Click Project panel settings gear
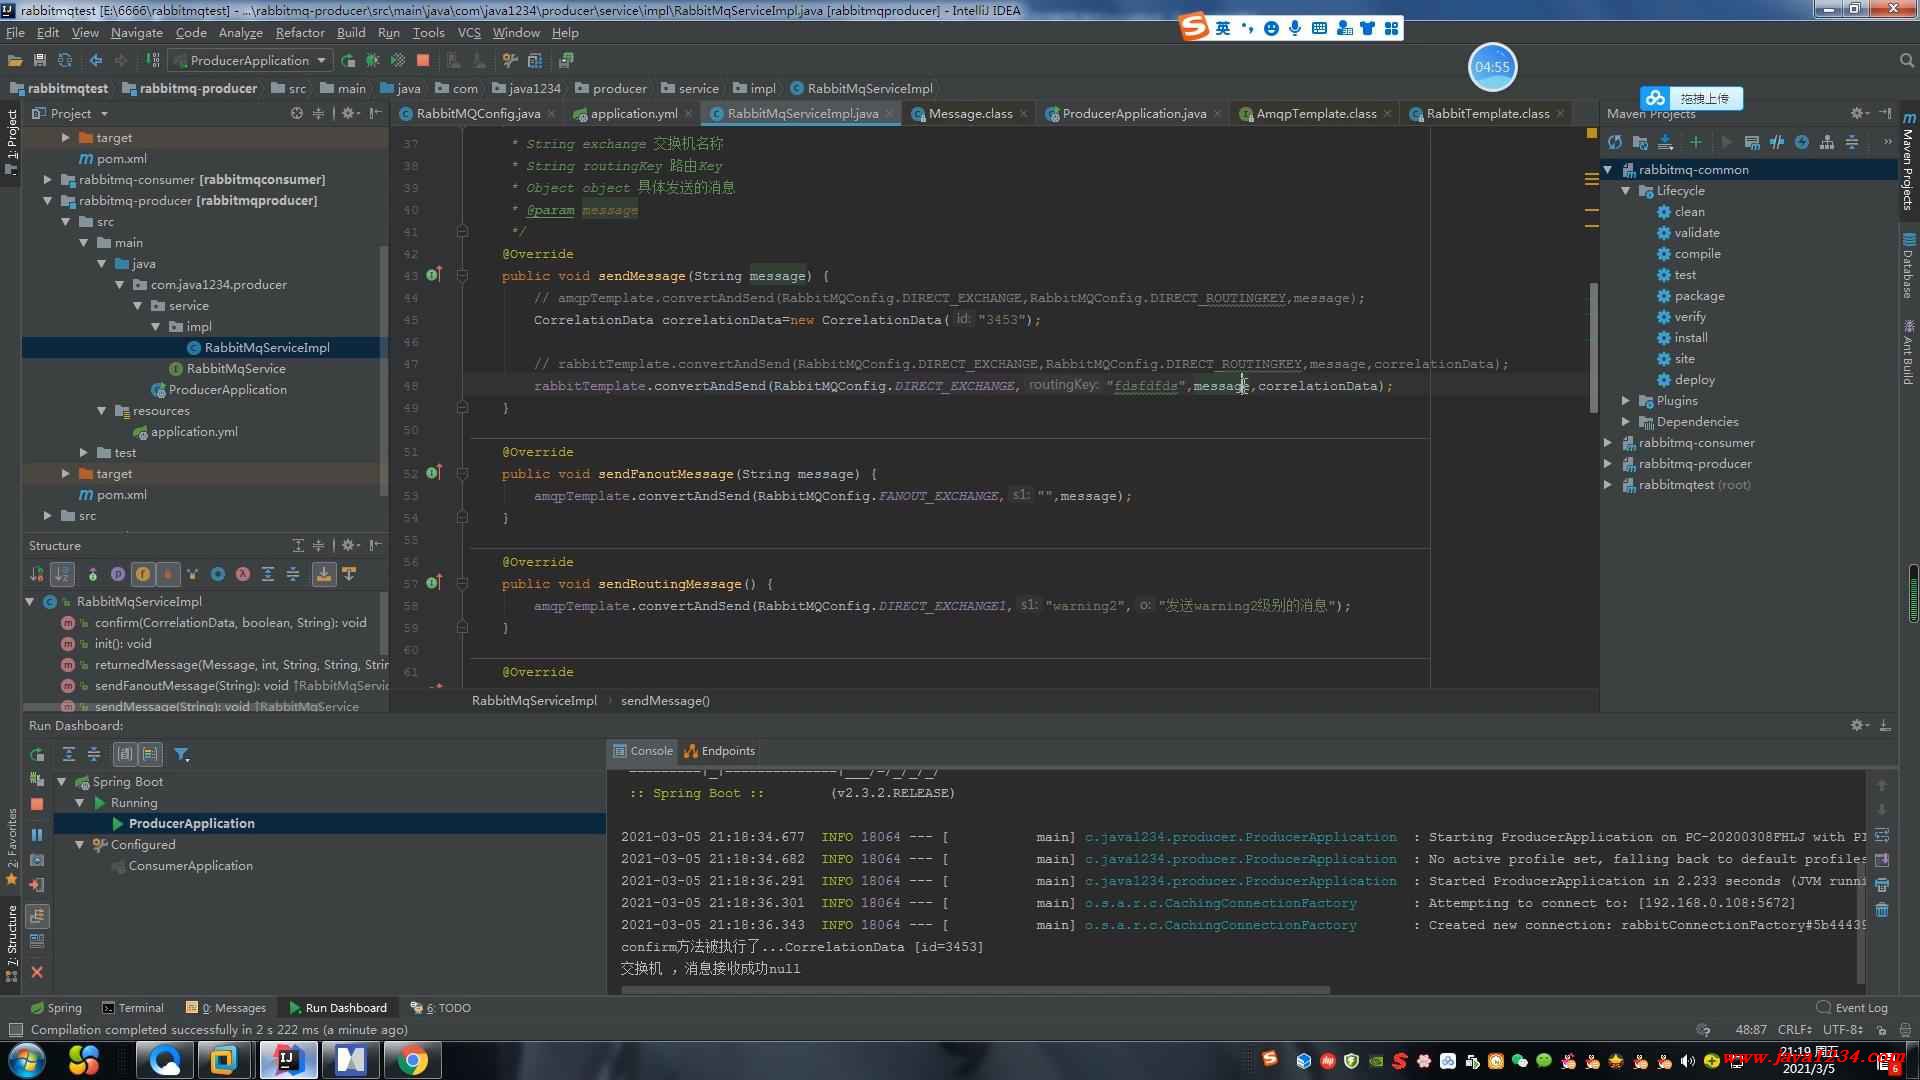1920x1080 pixels. [x=349, y=113]
